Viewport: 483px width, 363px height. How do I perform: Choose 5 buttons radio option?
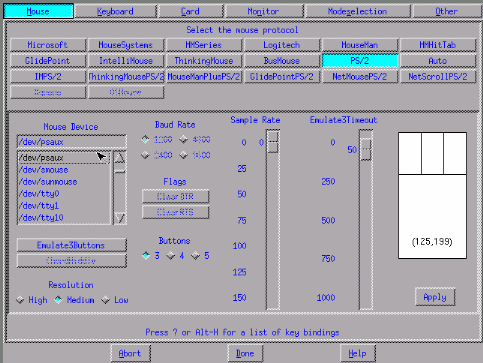point(195,256)
